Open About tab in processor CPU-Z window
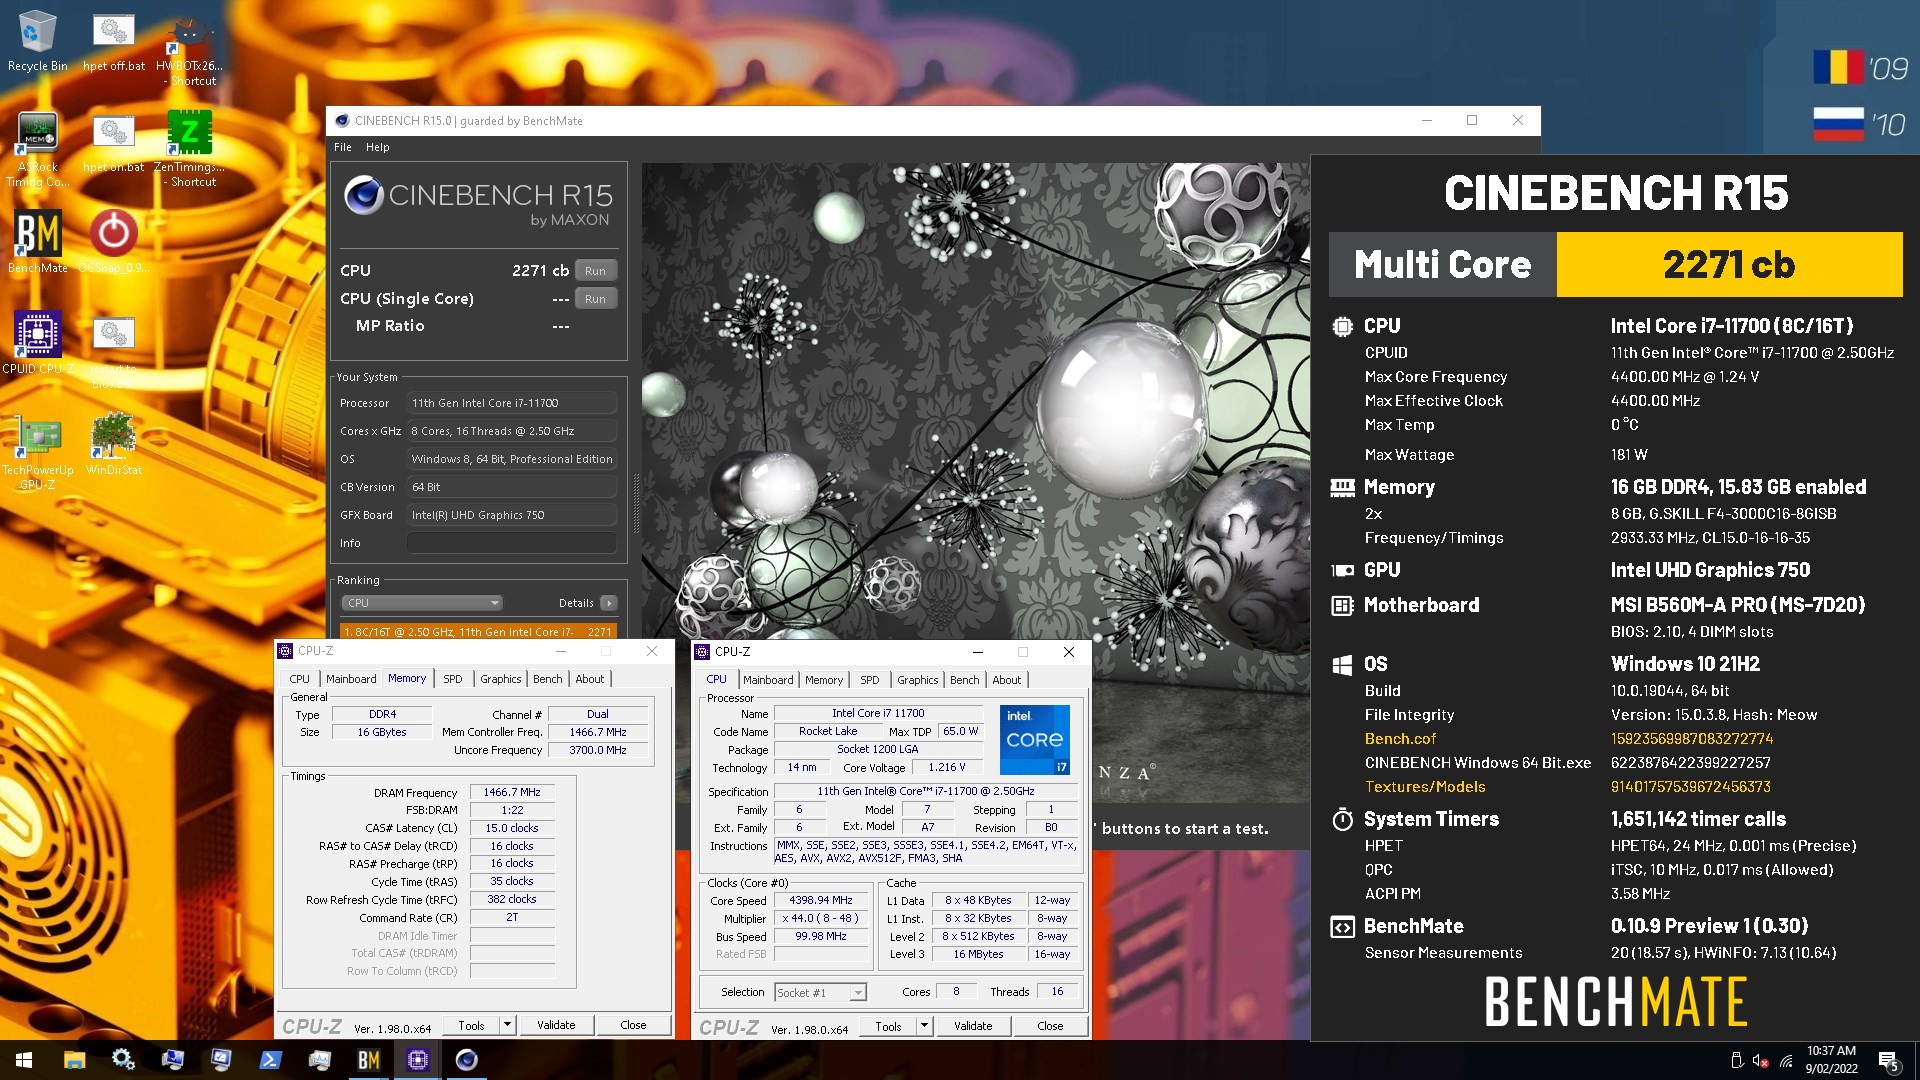 point(1007,680)
